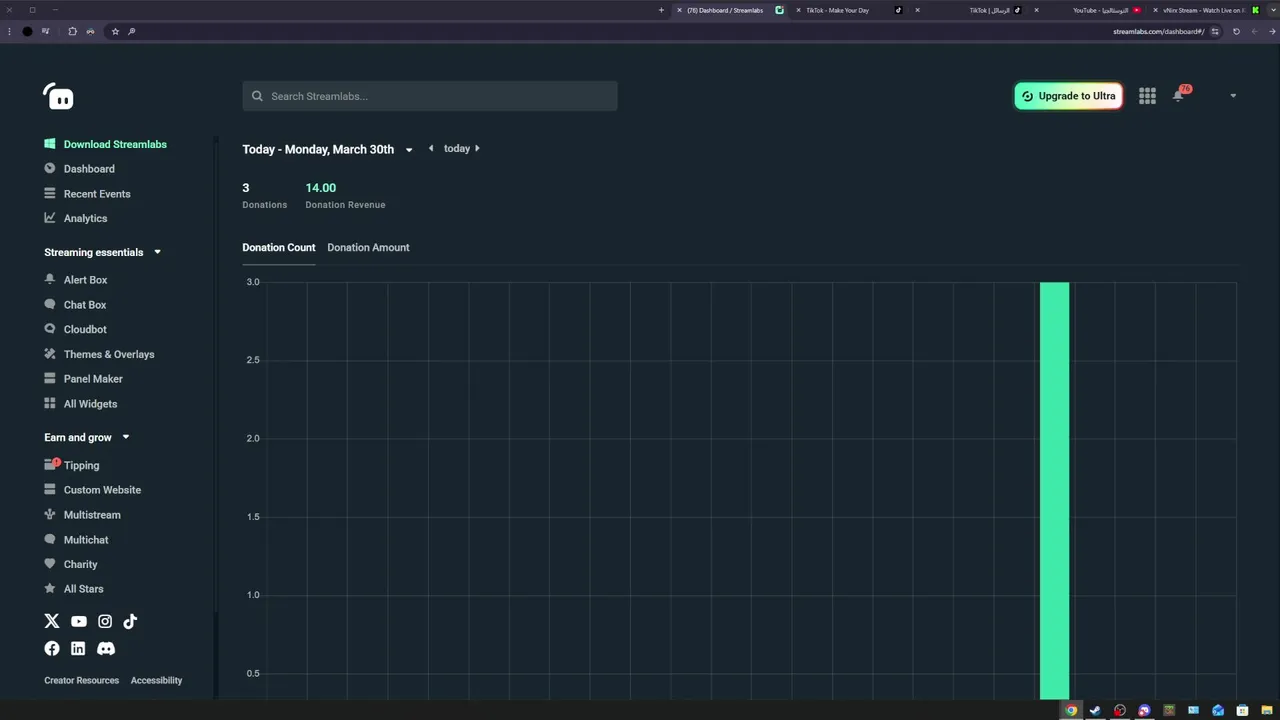Open Steam from the taskbar

(x=1095, y=710)
